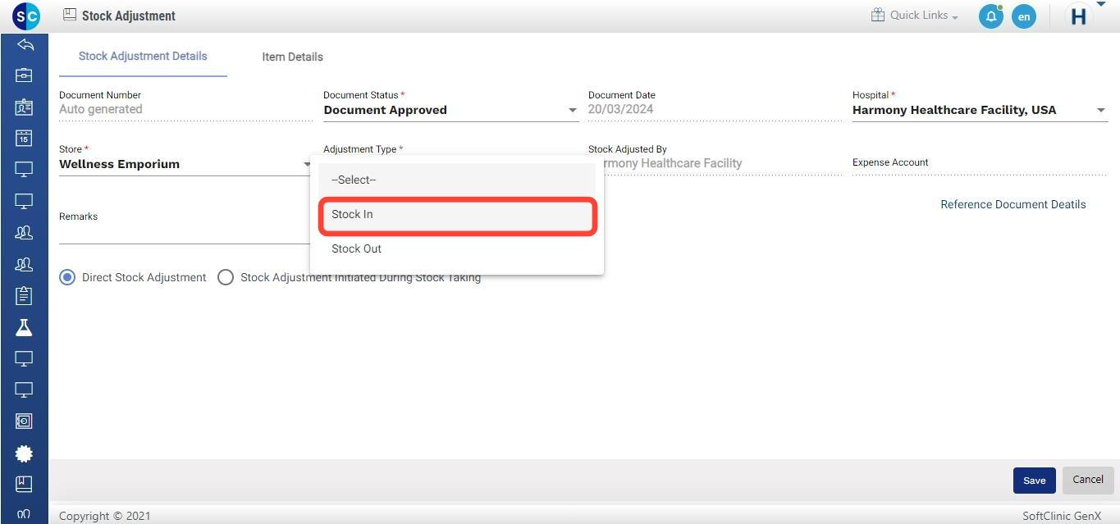The image size is (1120, 524).
Task: Open the Hospital dropdown
Action: click(979, 110)
